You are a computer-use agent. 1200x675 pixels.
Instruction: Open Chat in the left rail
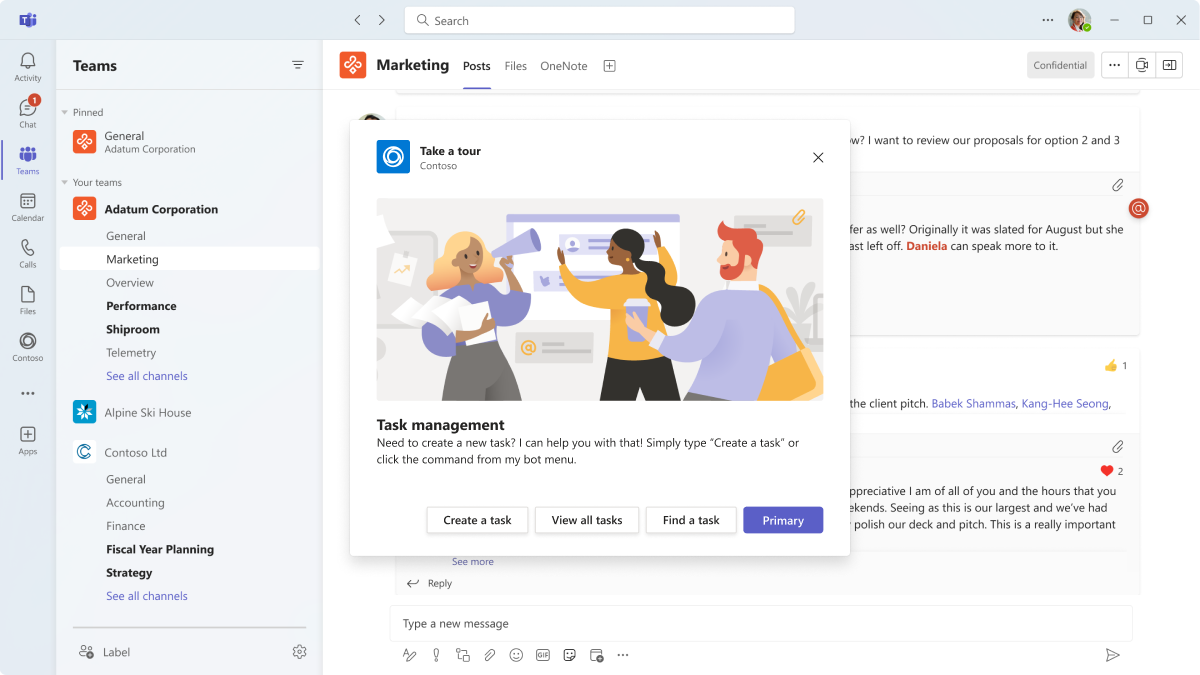coord(28,112)
